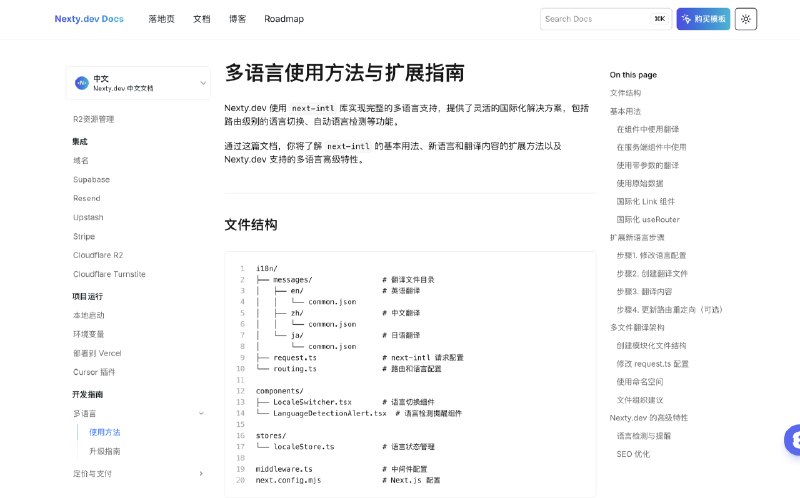800x498 pixels.
Task: Collapse the 多语言 sidebar section chevron
Action: pos(201,413)
